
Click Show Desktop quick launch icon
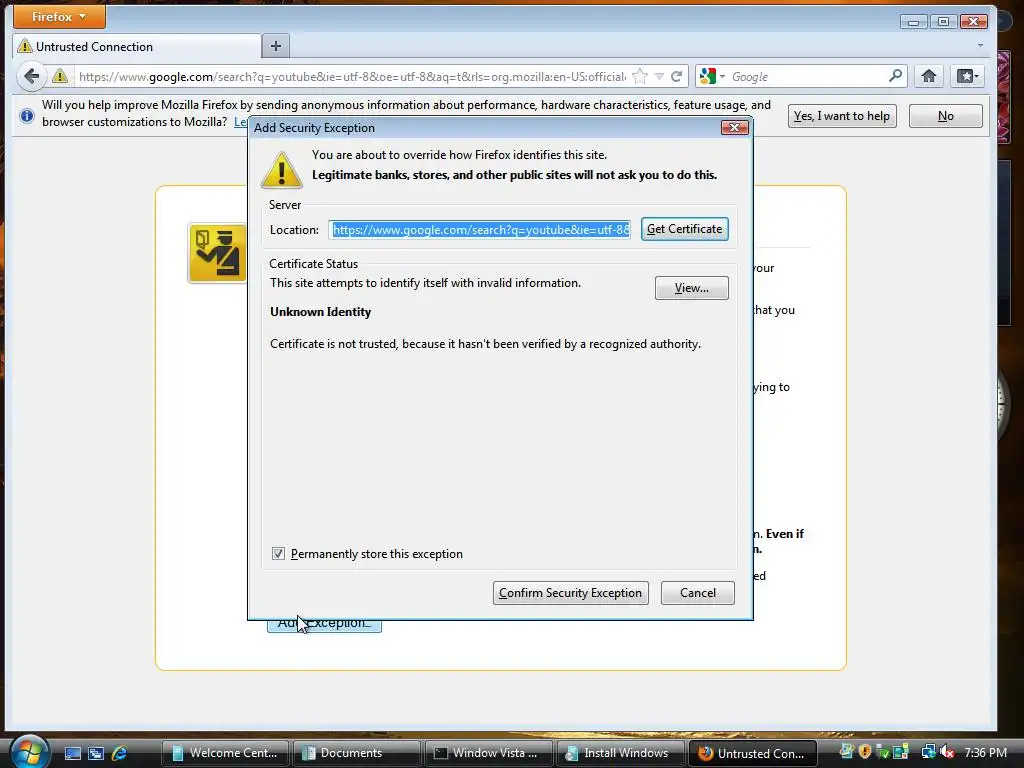[x=72, y=753]
